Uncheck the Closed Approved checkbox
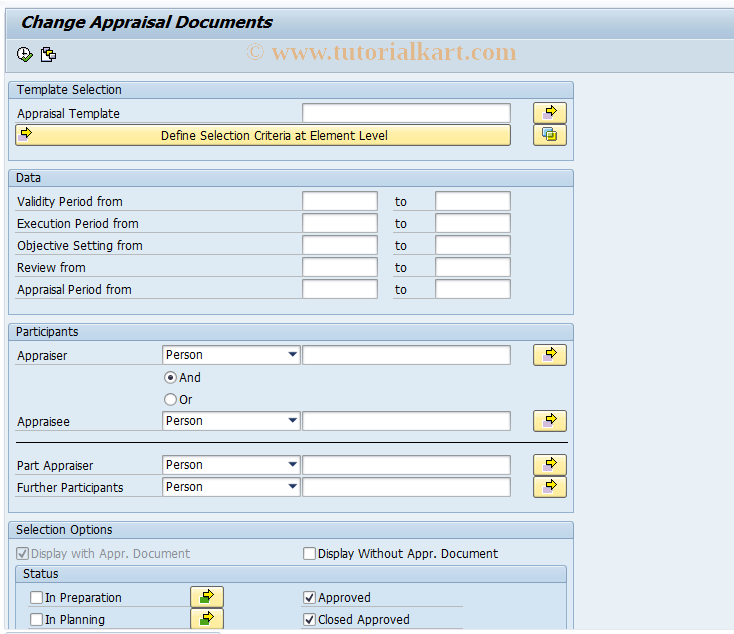Image resolution: width=734 pixels, height=634 pixels. coord(309,619)
